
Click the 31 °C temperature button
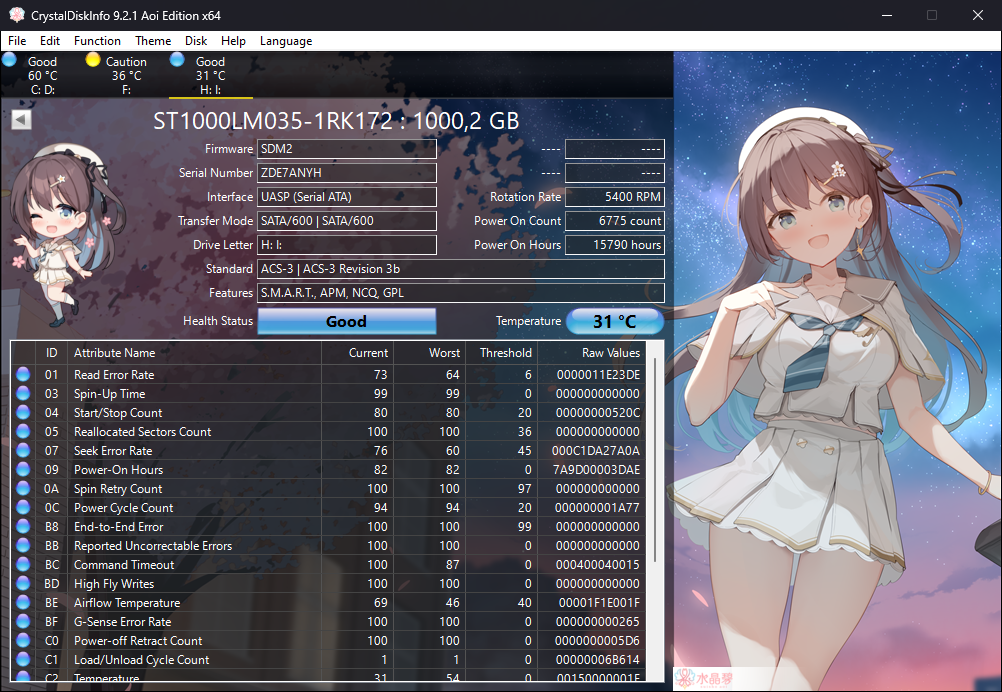615,321
